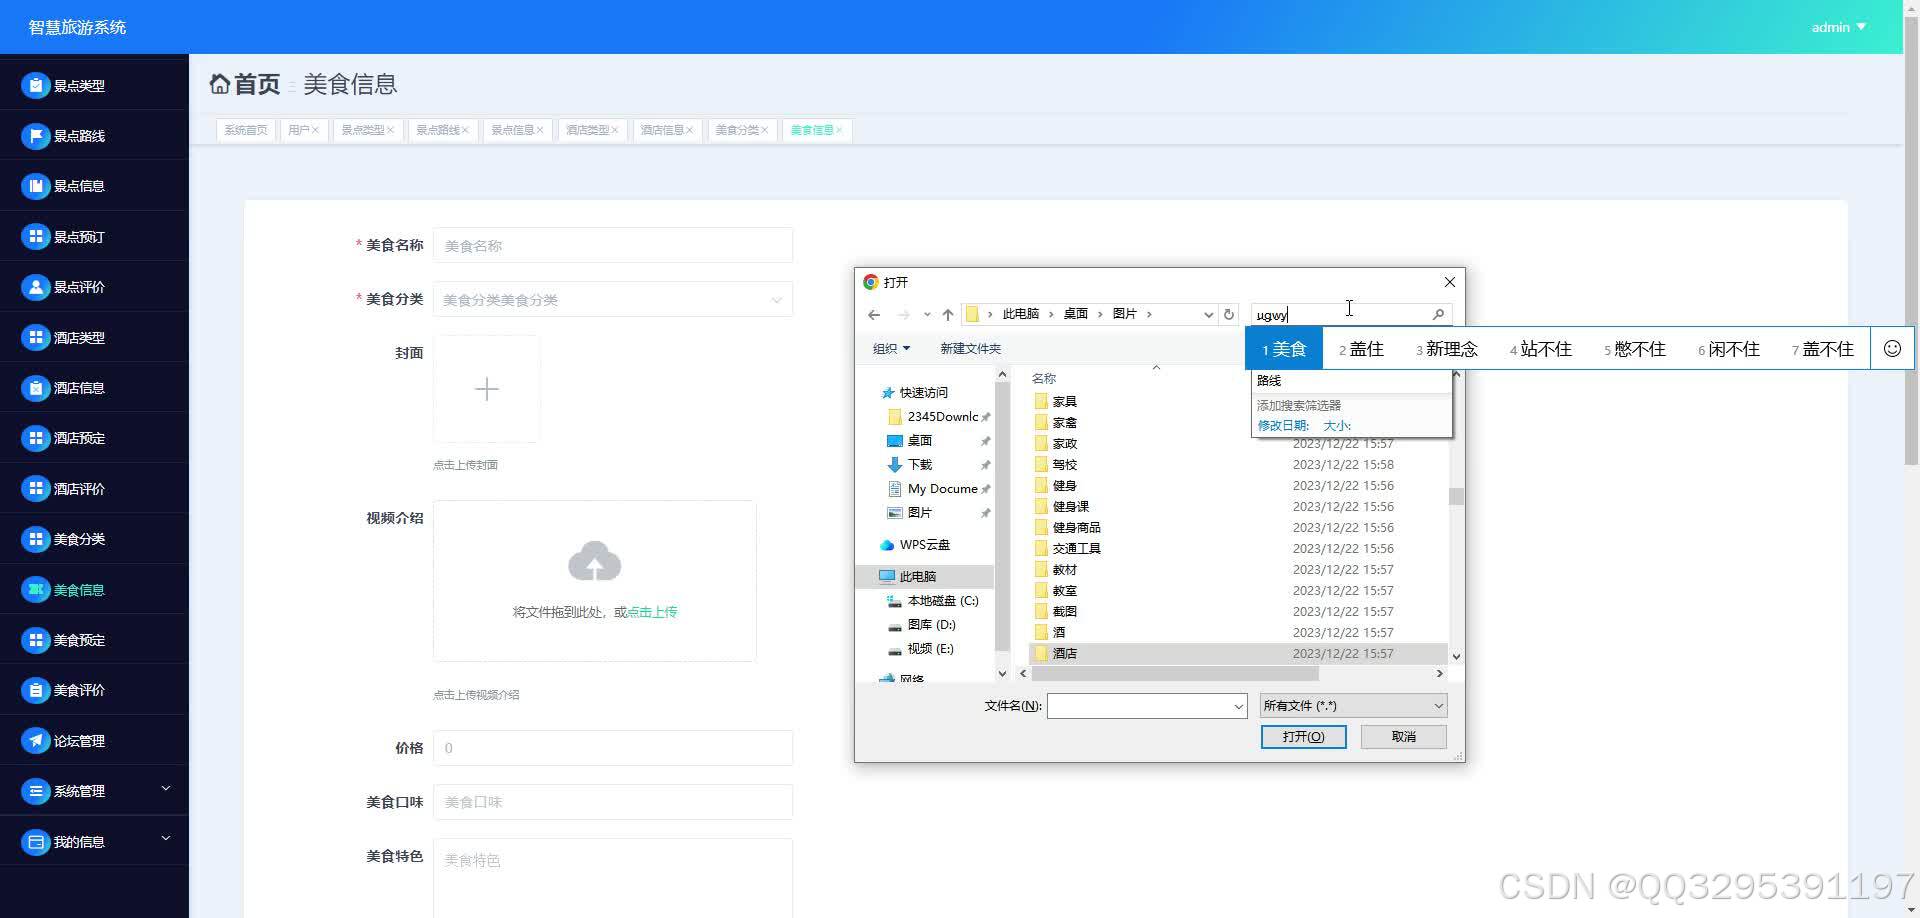Screen dimensions: 1920x918
Task: Click the plus icon to upload 封面
Action: pyautogui.click(x=487, y=389)
